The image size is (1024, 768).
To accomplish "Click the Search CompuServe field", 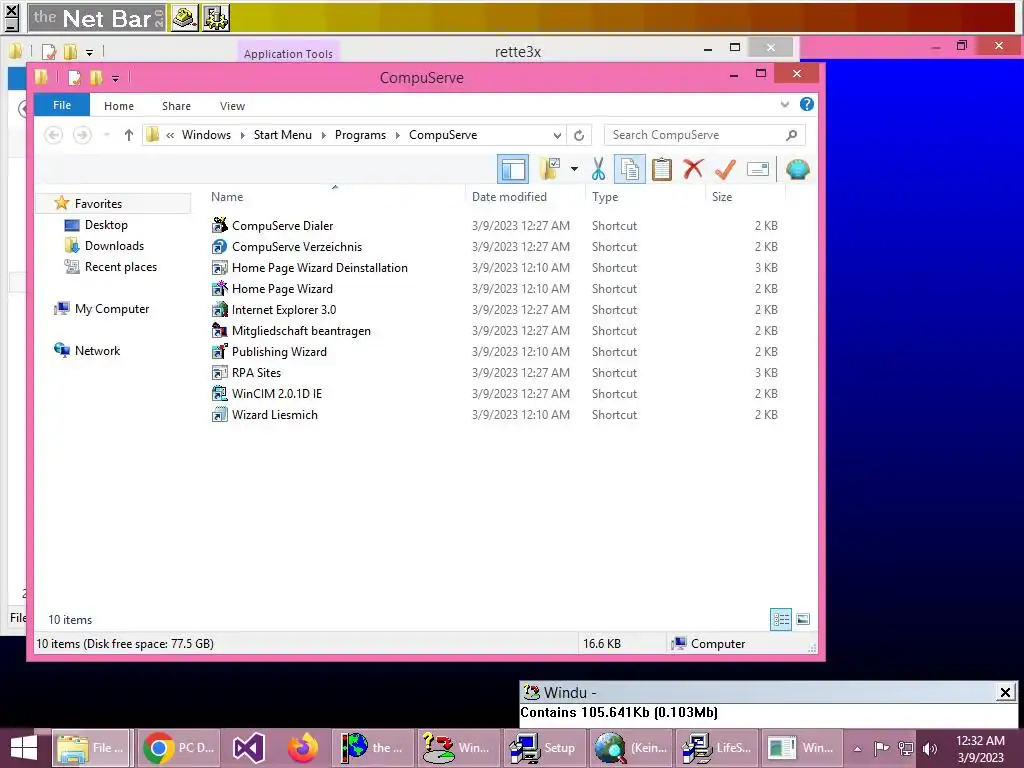I will click(705, 135).
